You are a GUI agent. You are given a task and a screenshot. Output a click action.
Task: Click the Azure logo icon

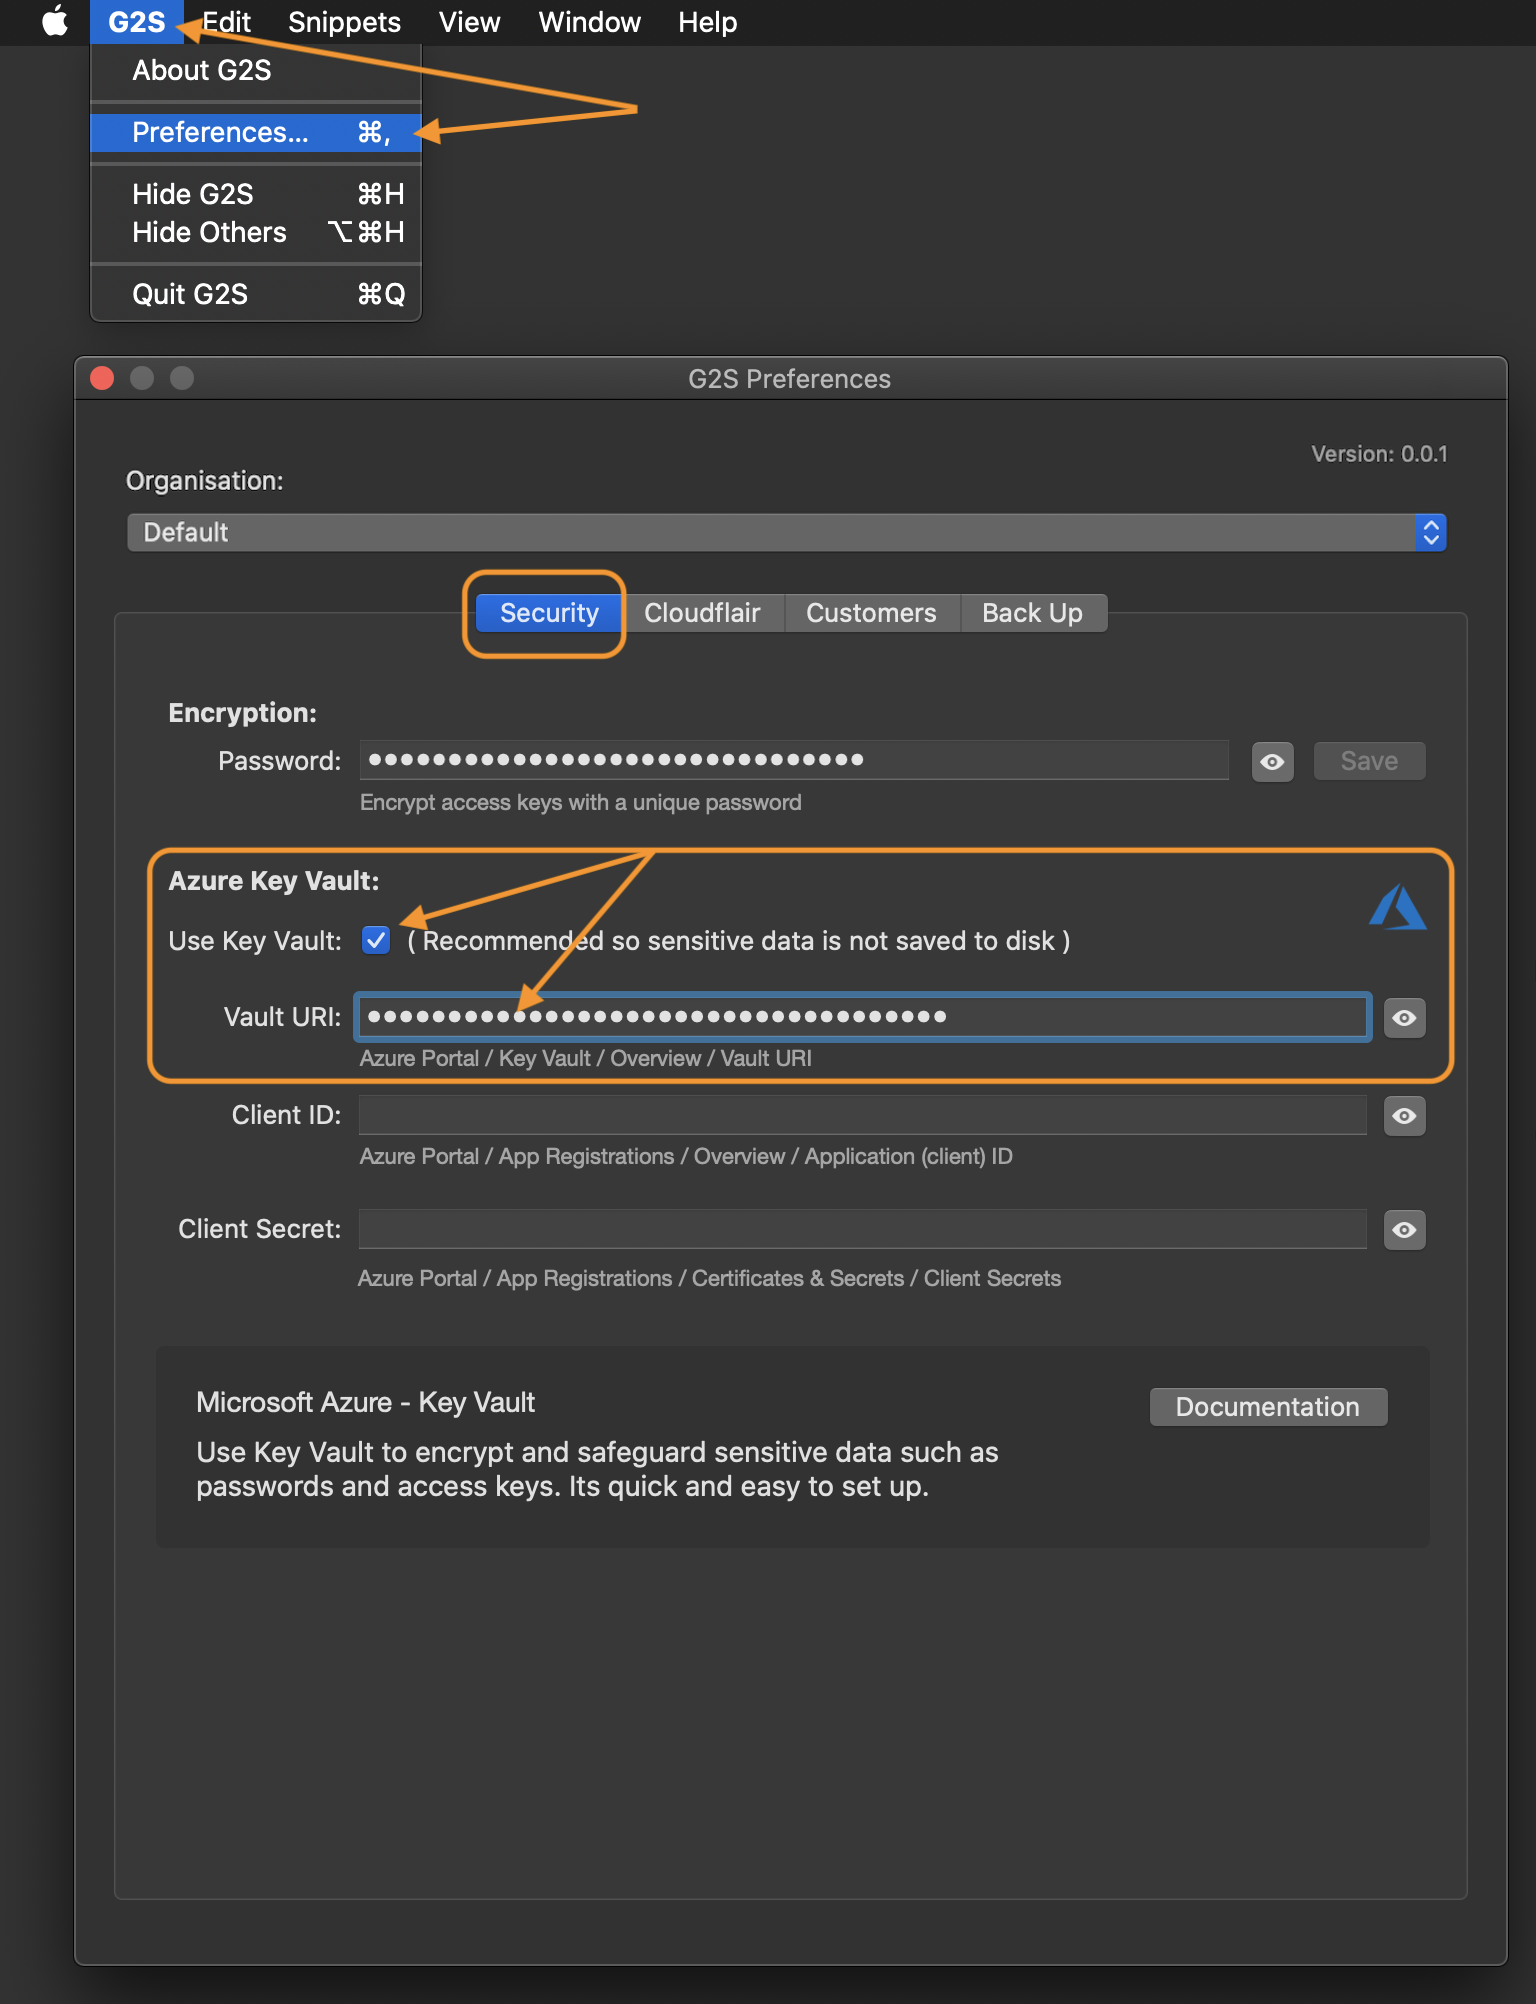click(x=1397, y=908)
